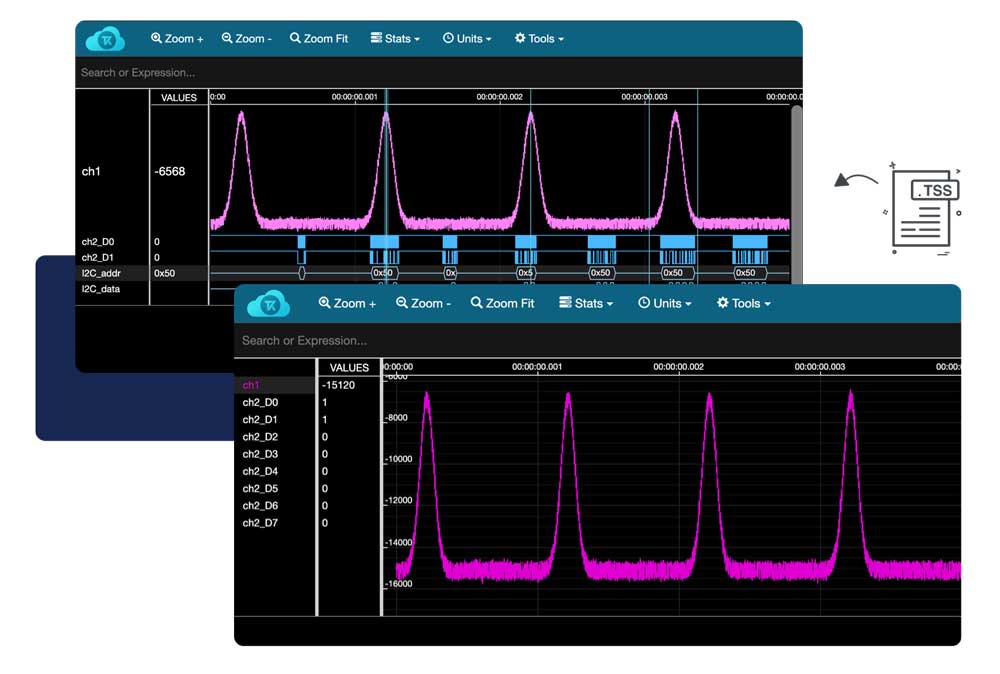Screen dimensions: 1000x674
Task: Click the Tools gear icon in upper toolbar
Action: click(518, 38)
